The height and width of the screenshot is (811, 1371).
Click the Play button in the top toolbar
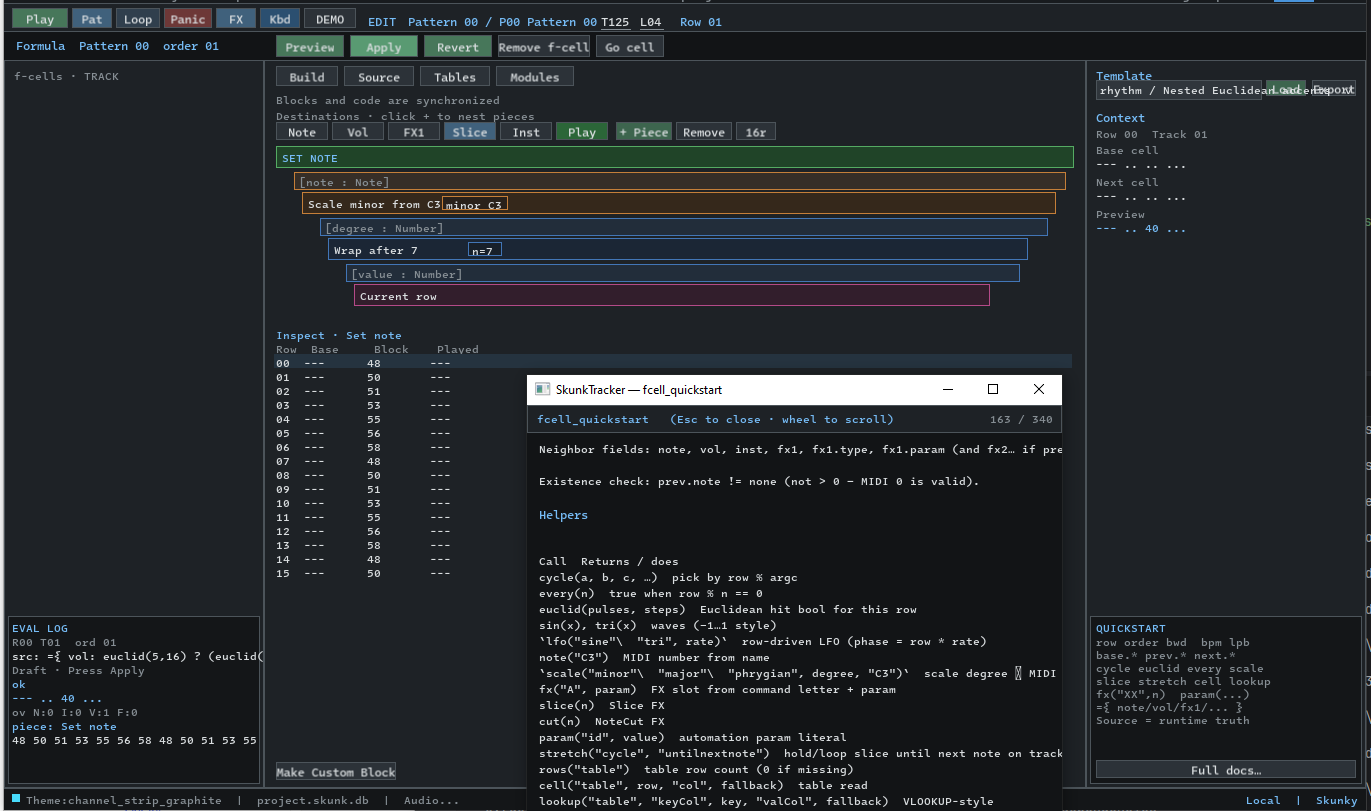tap(40, 19)
